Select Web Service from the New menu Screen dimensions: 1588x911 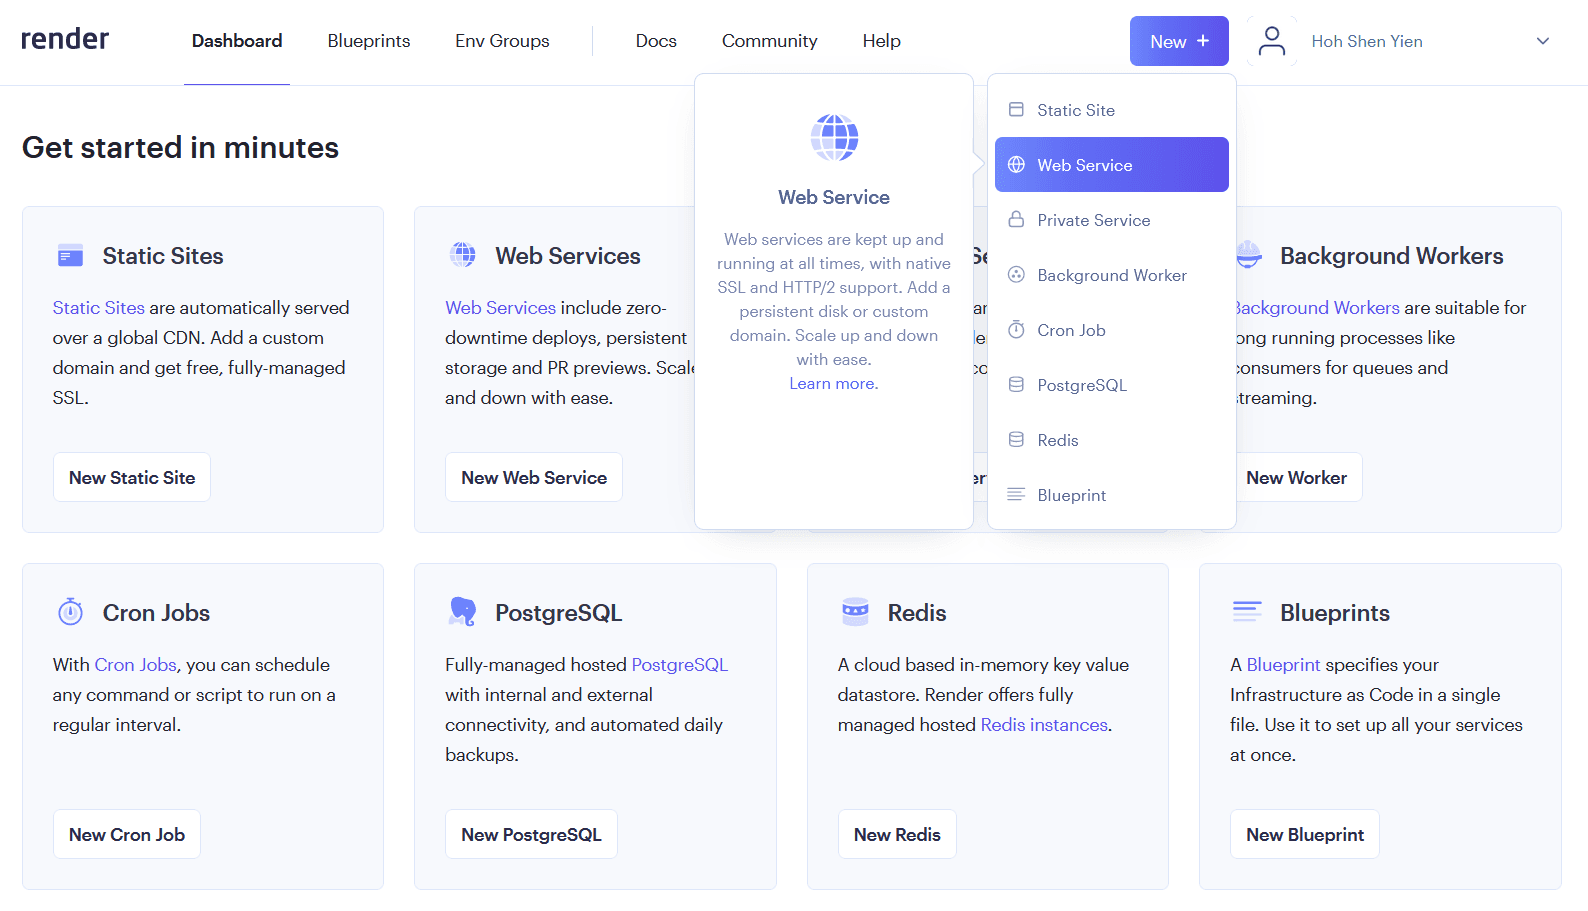point(1111,165)
